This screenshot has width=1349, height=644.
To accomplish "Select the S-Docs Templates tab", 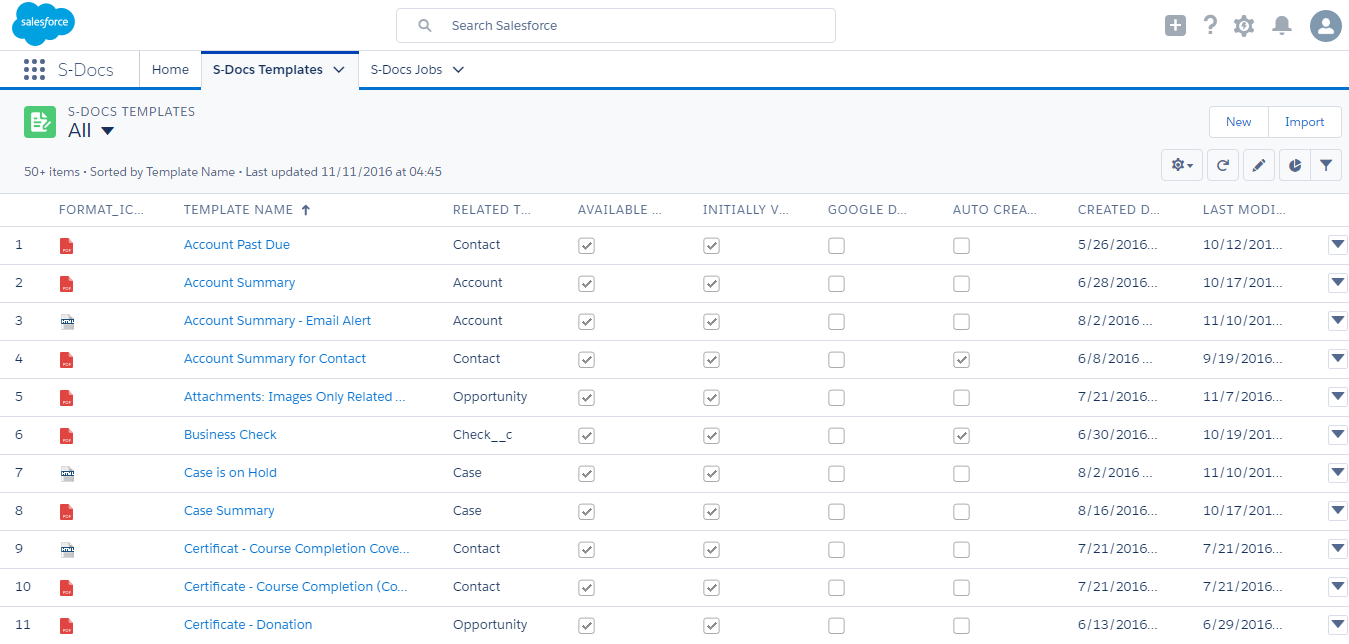I will coord(268,70).
